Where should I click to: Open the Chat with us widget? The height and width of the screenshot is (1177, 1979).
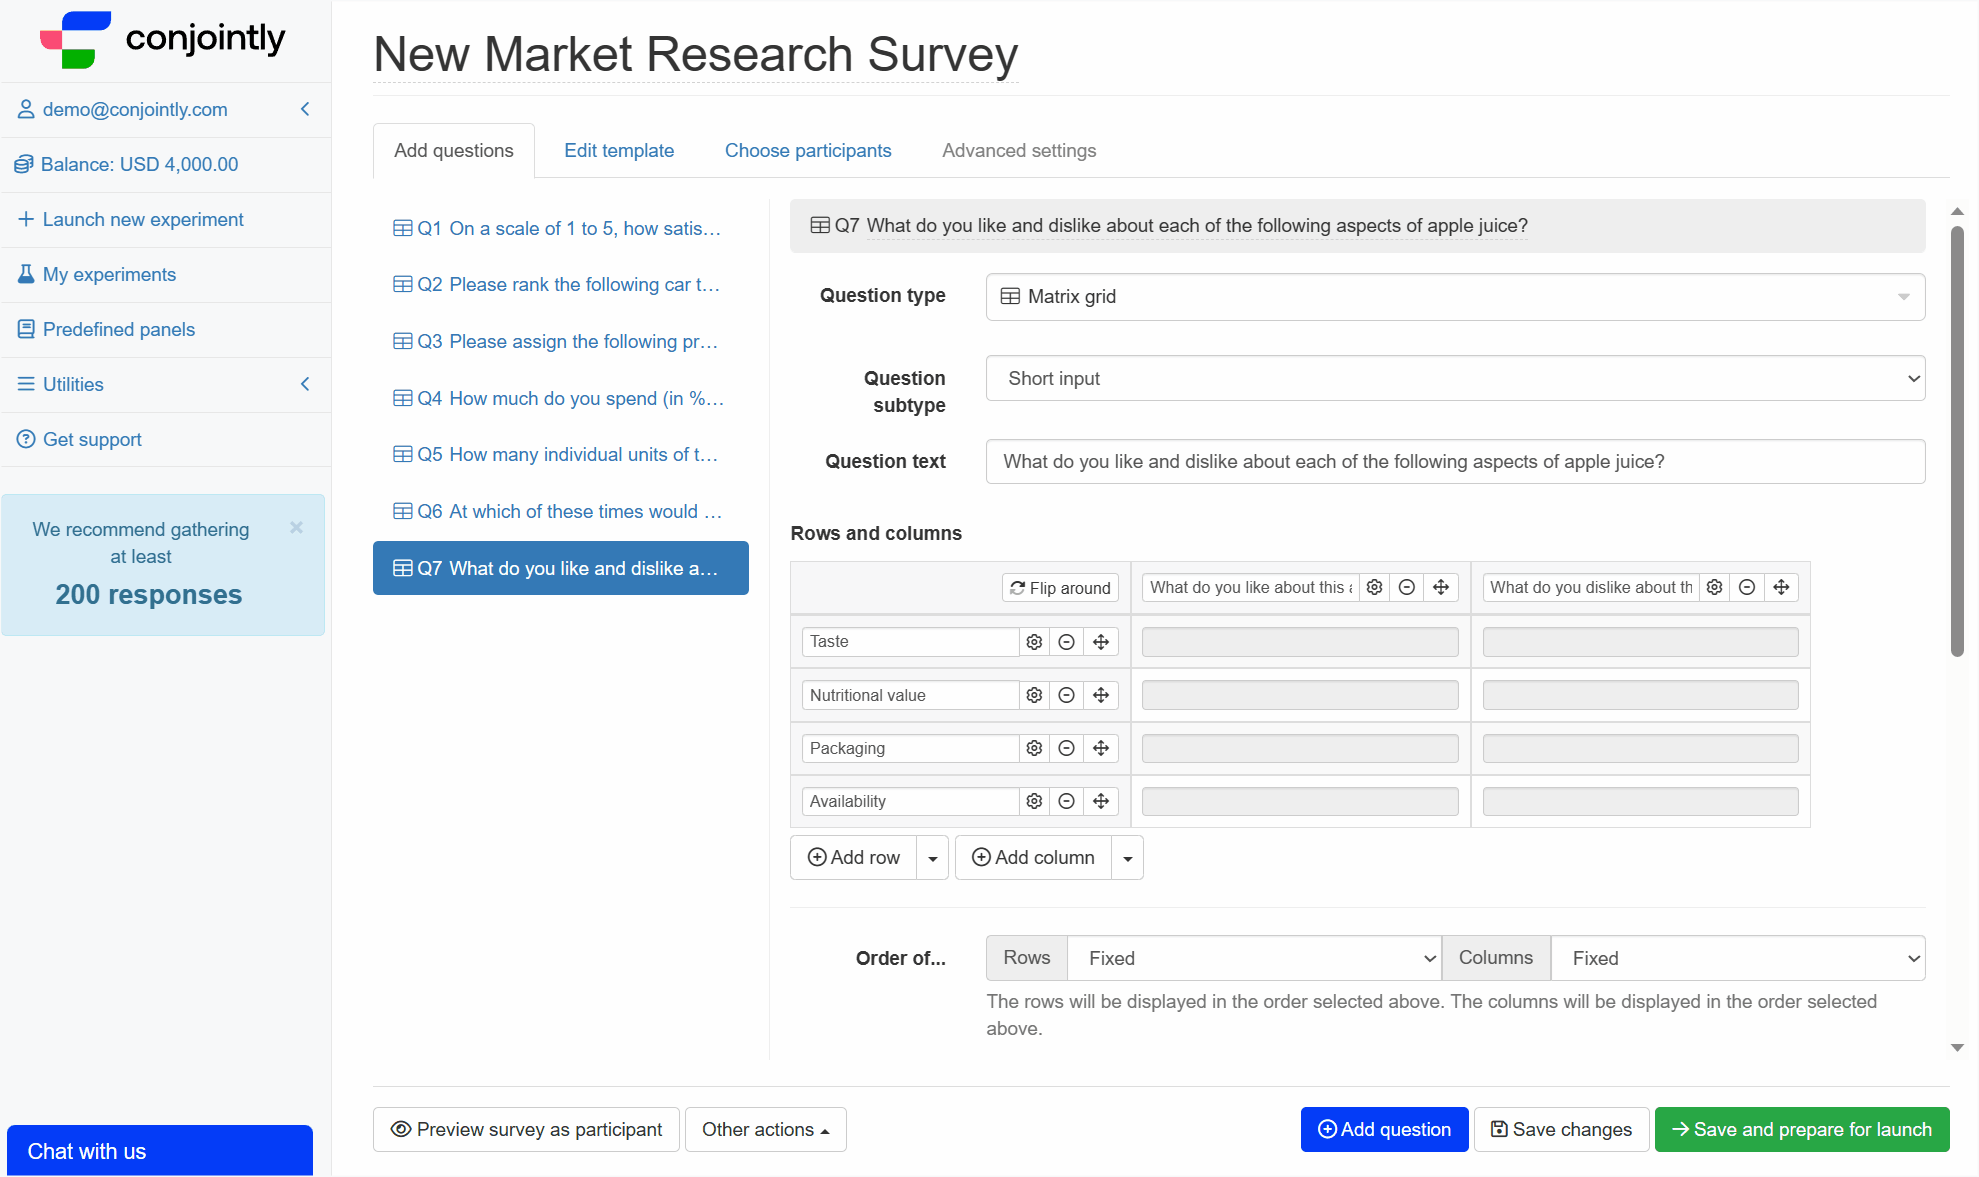click(x=160, y=1151)
